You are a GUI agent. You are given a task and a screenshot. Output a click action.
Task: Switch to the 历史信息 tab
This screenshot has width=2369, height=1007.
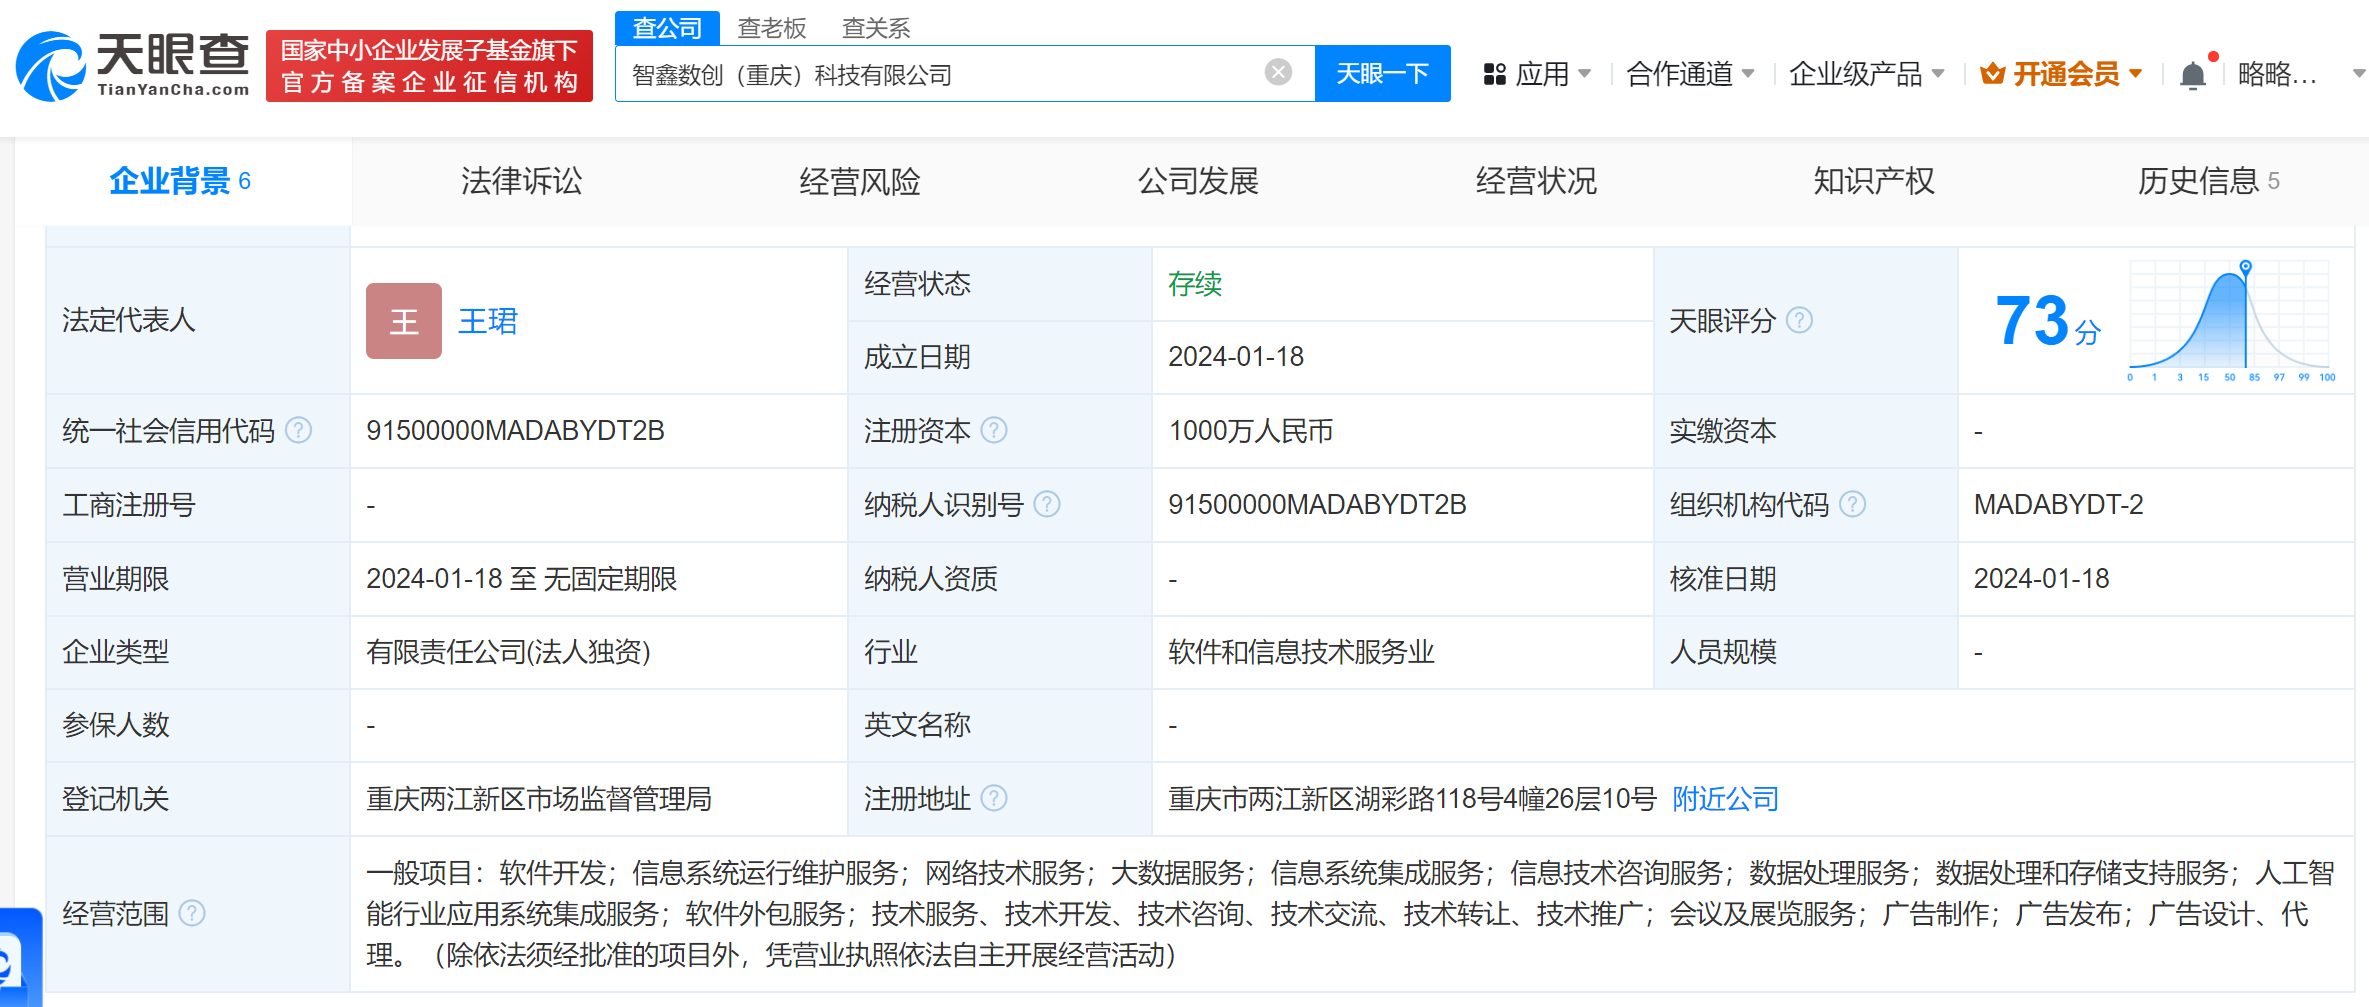coord(2208,181)
